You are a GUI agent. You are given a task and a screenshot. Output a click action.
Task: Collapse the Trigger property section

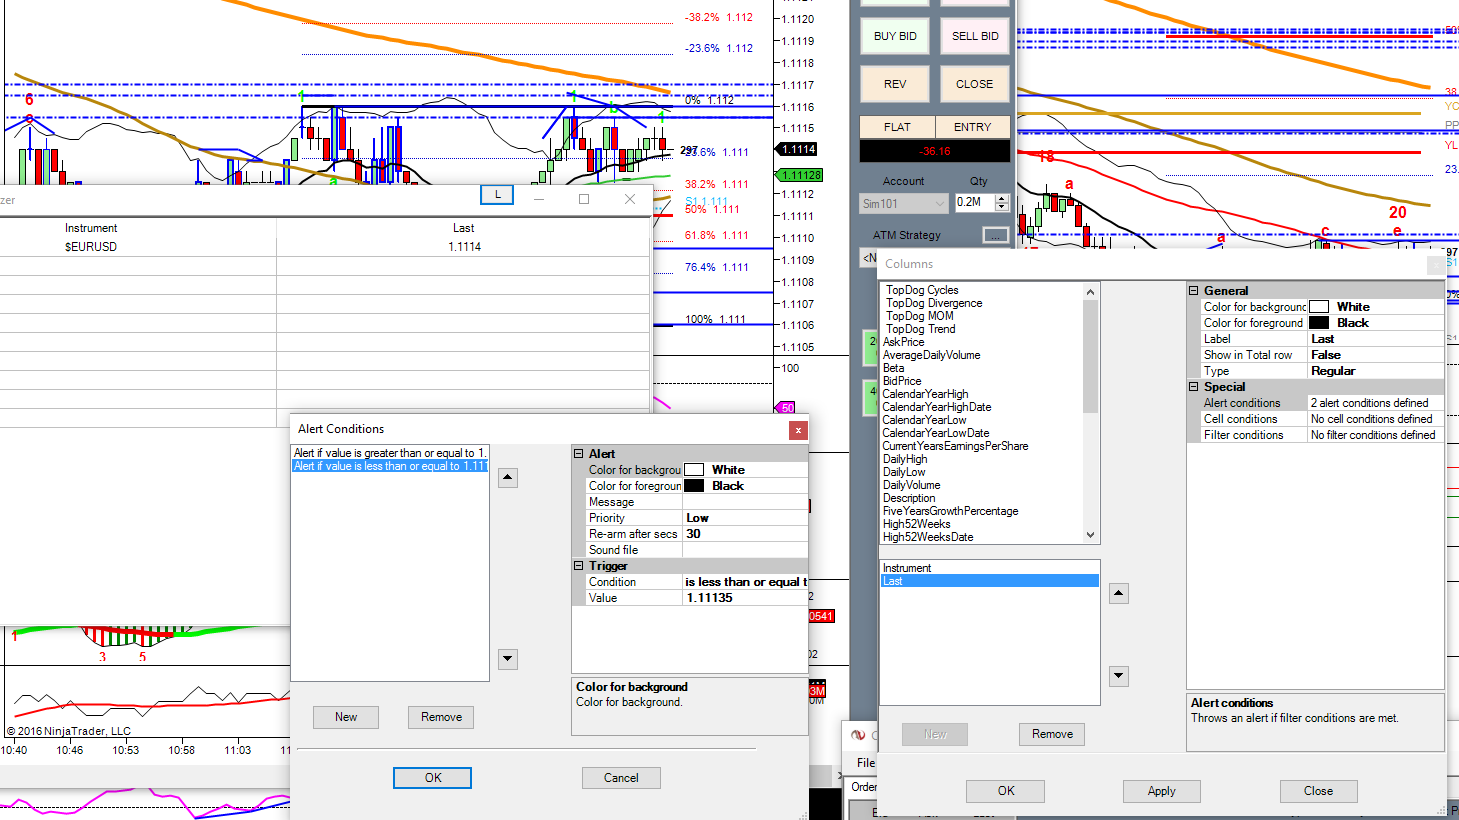[x=578, y=566]
